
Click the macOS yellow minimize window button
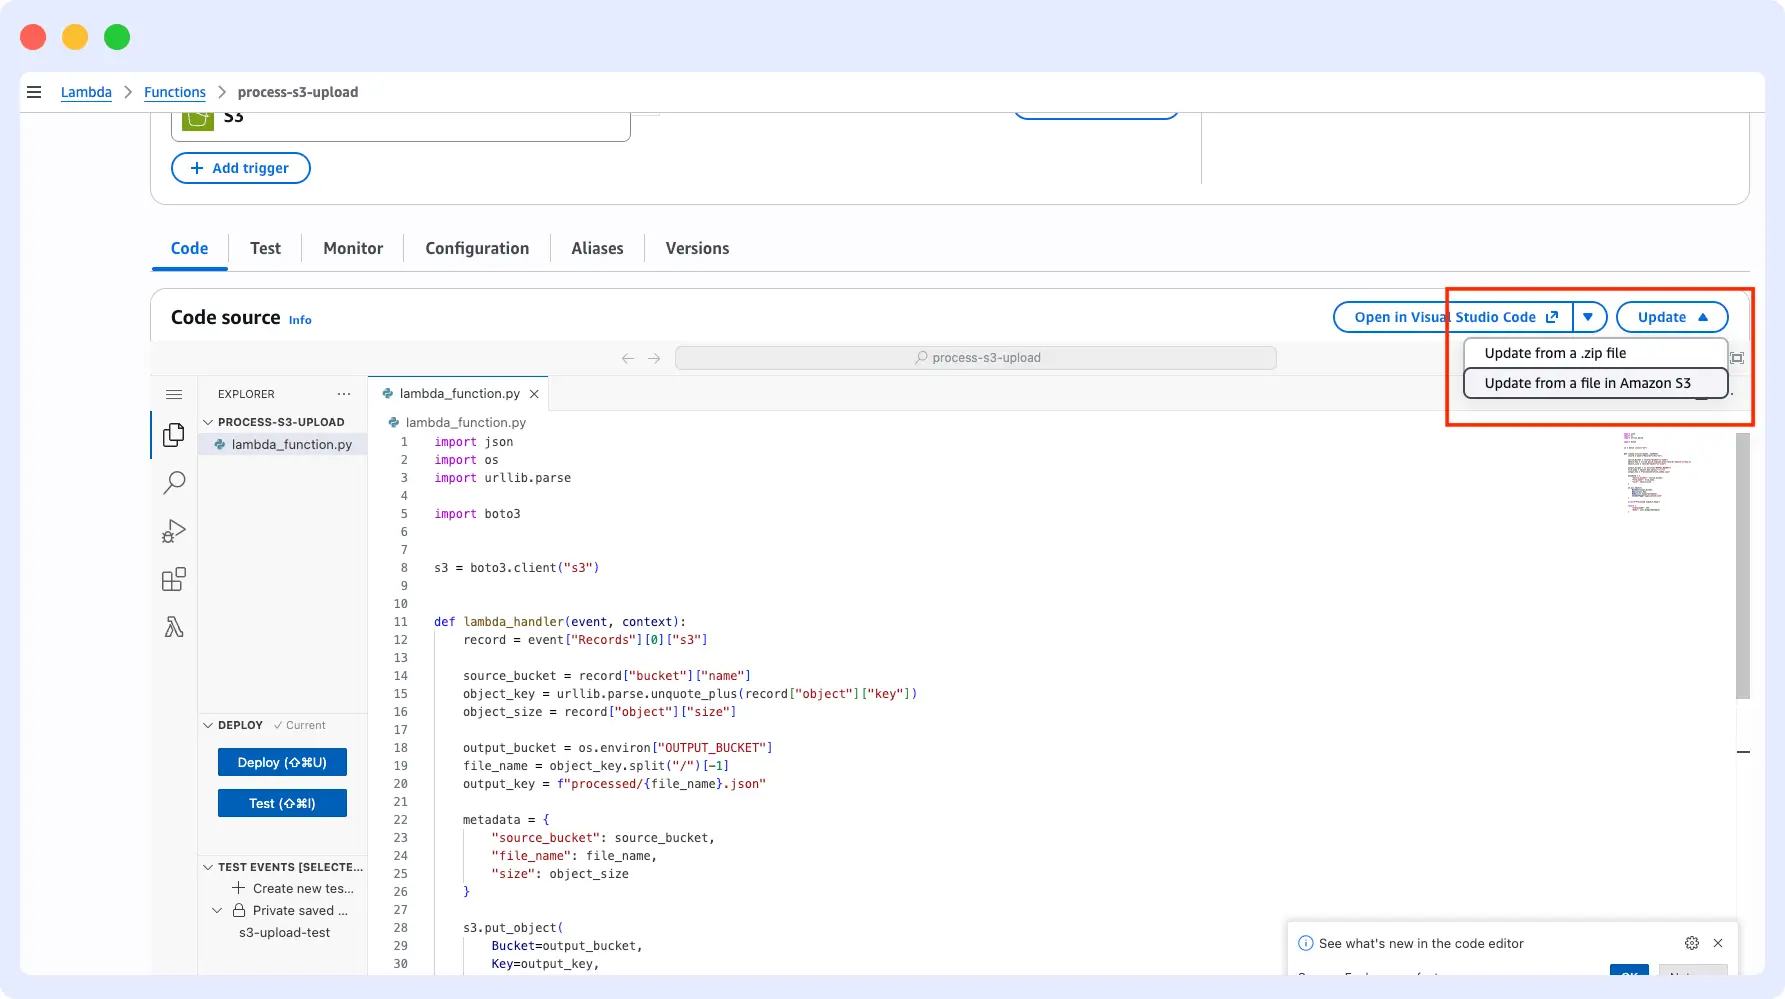pyautogui.click(x=75, y=37)
